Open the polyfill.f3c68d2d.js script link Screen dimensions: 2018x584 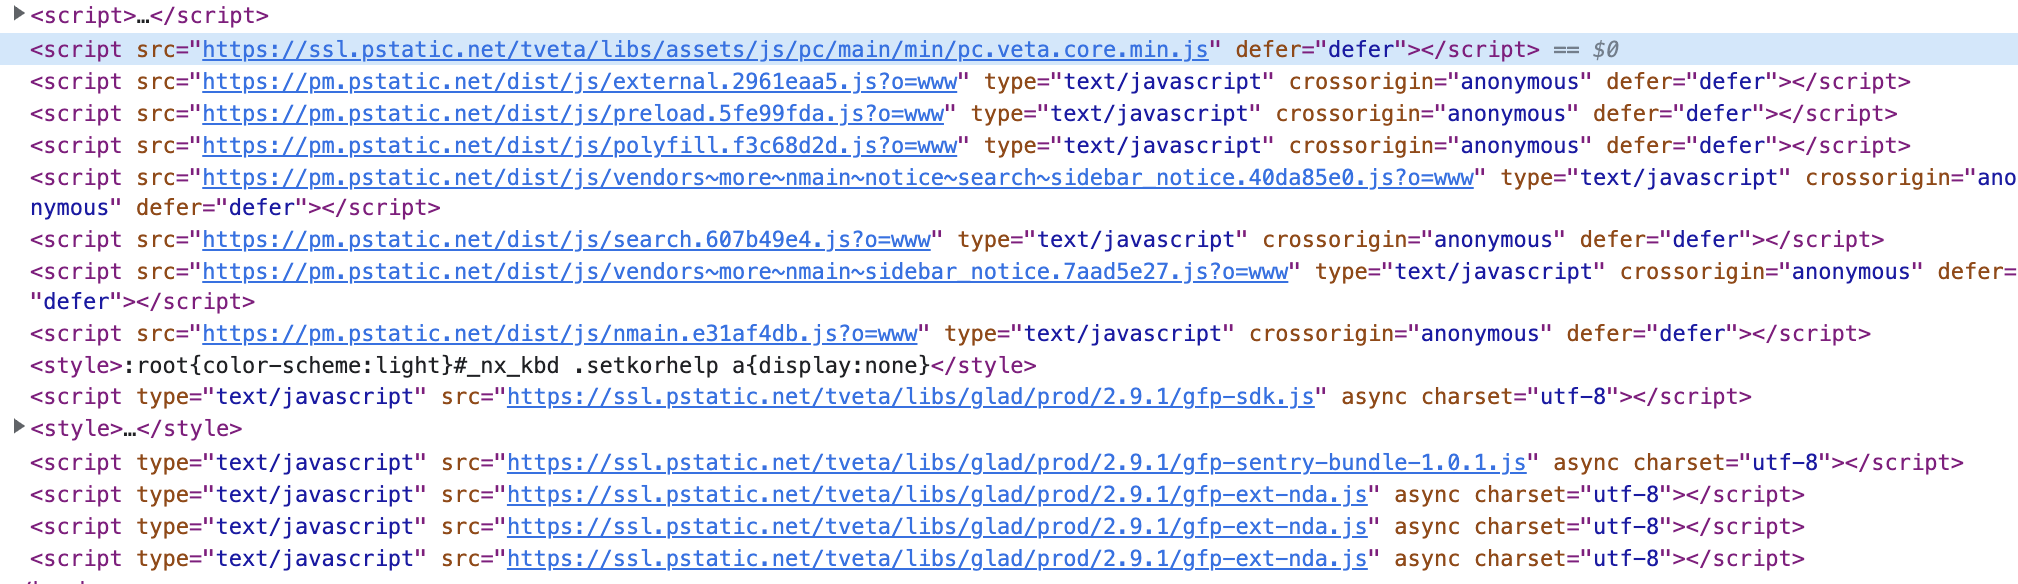pos(580,146)
